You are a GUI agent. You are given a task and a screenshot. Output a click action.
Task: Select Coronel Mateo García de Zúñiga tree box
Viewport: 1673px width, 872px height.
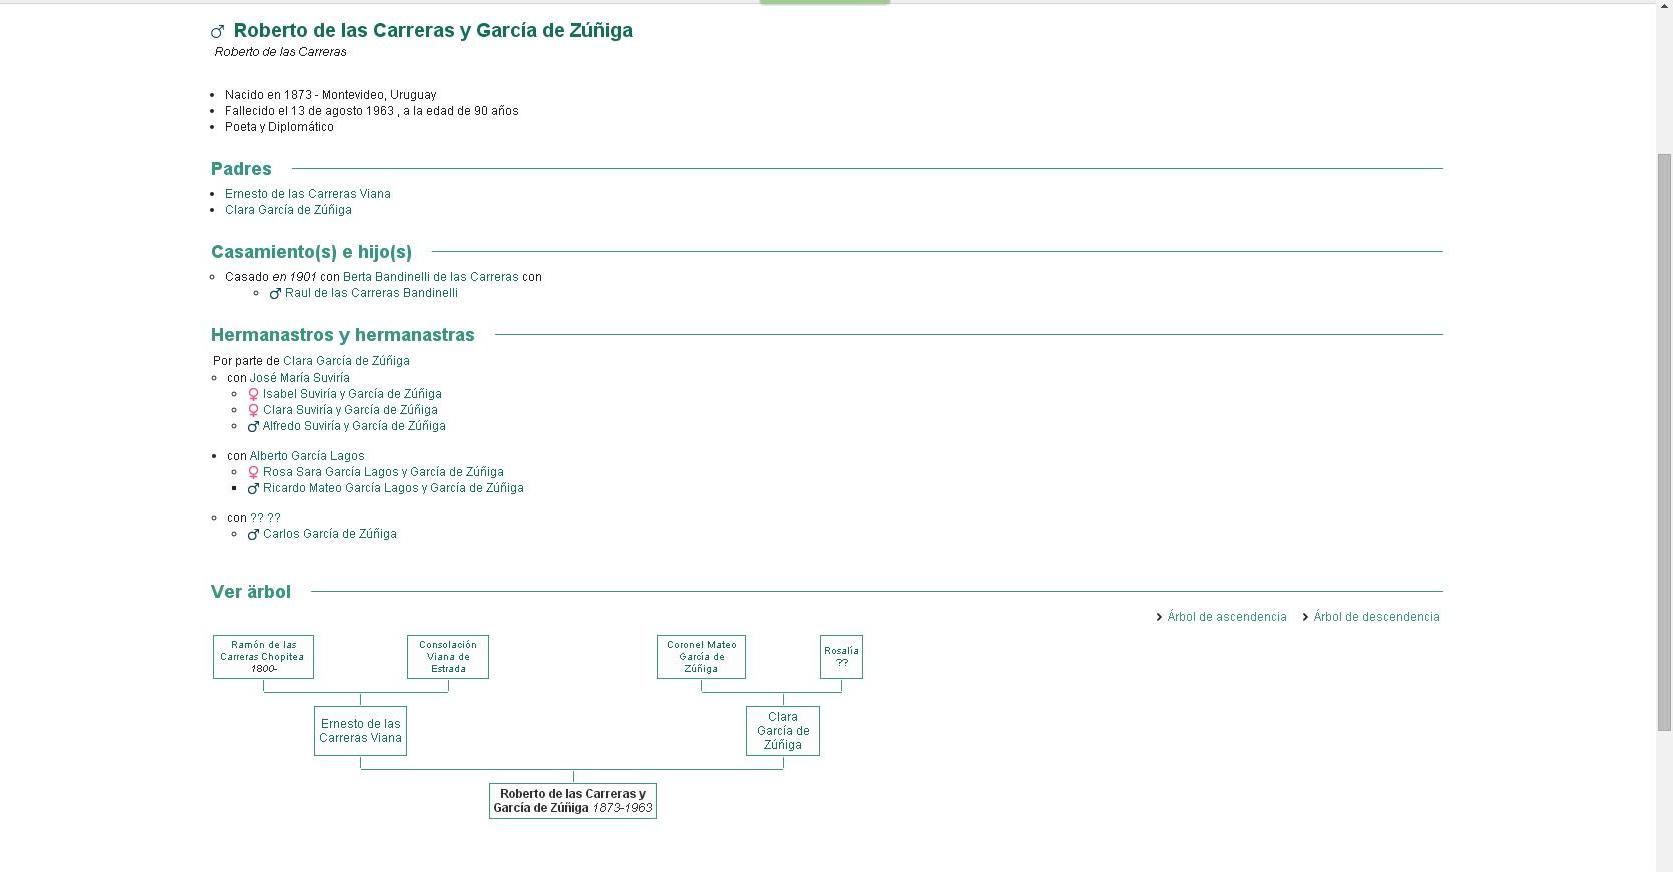pyautogui.click(x=701, y=657)
